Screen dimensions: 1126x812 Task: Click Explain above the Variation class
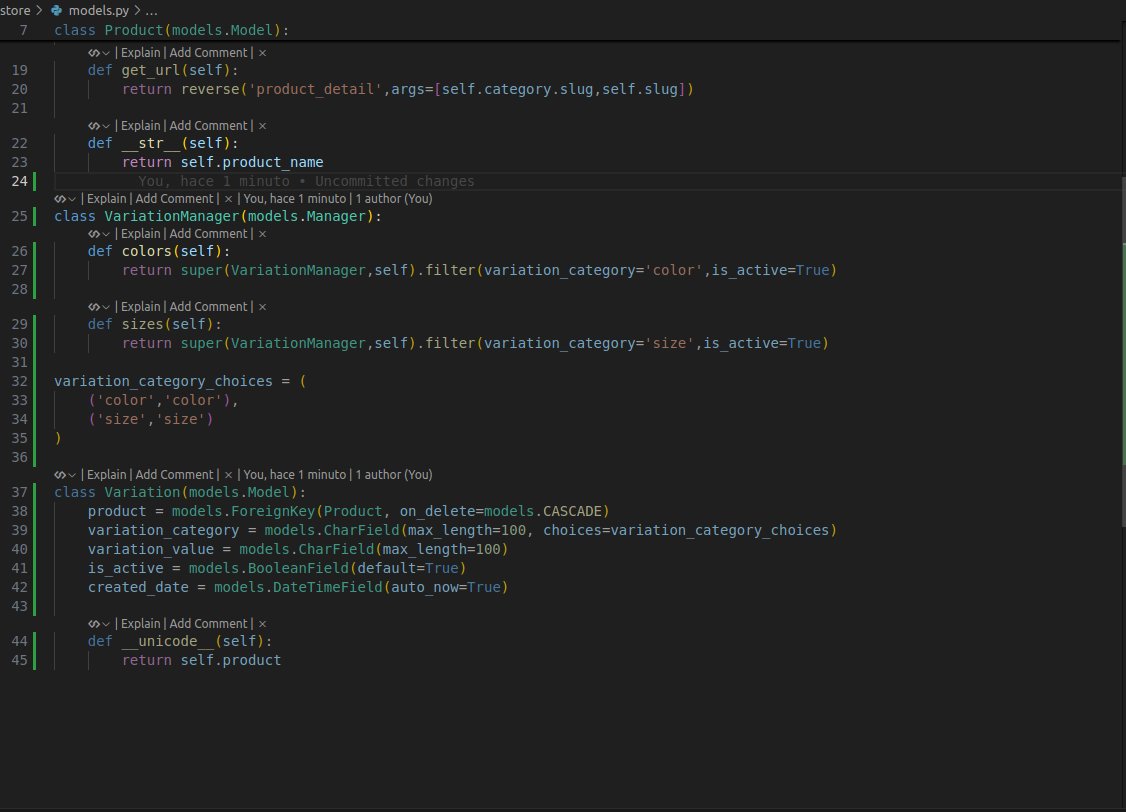point(106,475)
